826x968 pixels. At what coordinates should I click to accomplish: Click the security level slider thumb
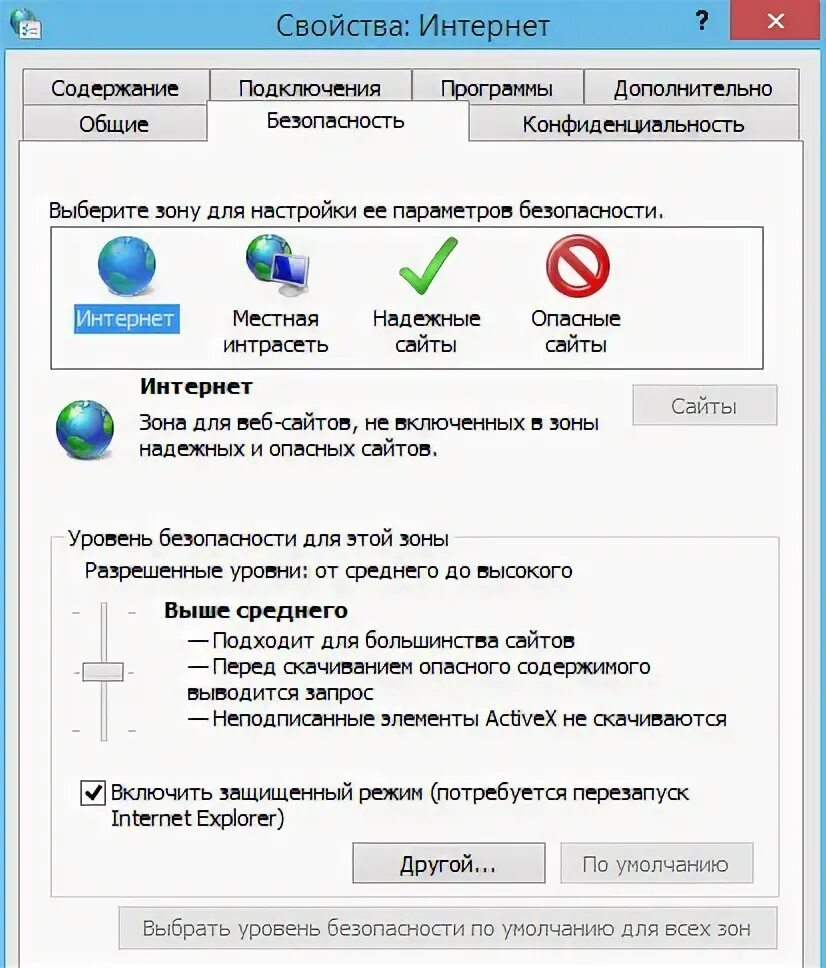103,672
